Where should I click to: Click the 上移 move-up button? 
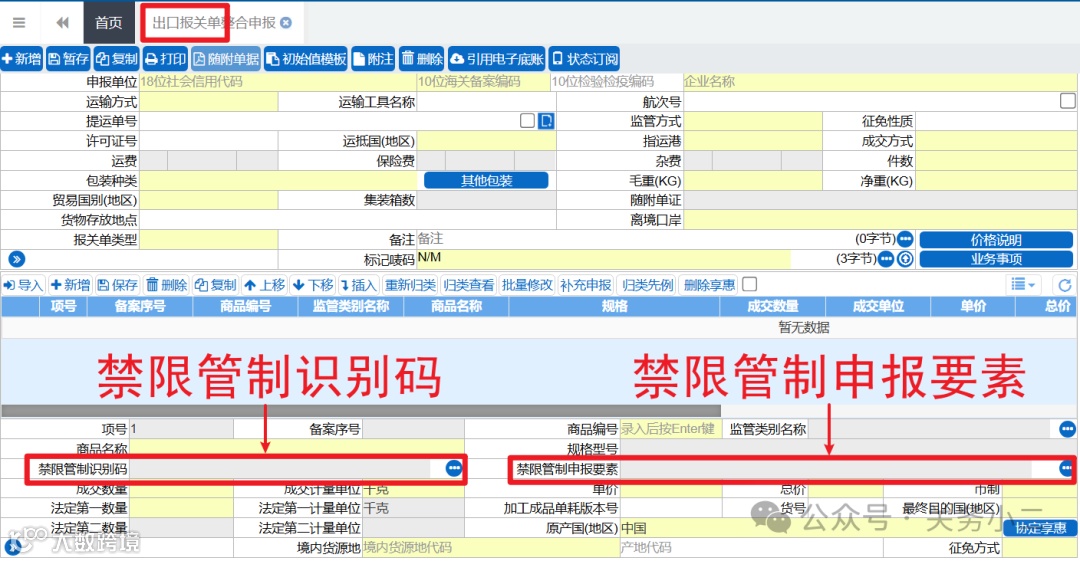(x=264, y=285)
